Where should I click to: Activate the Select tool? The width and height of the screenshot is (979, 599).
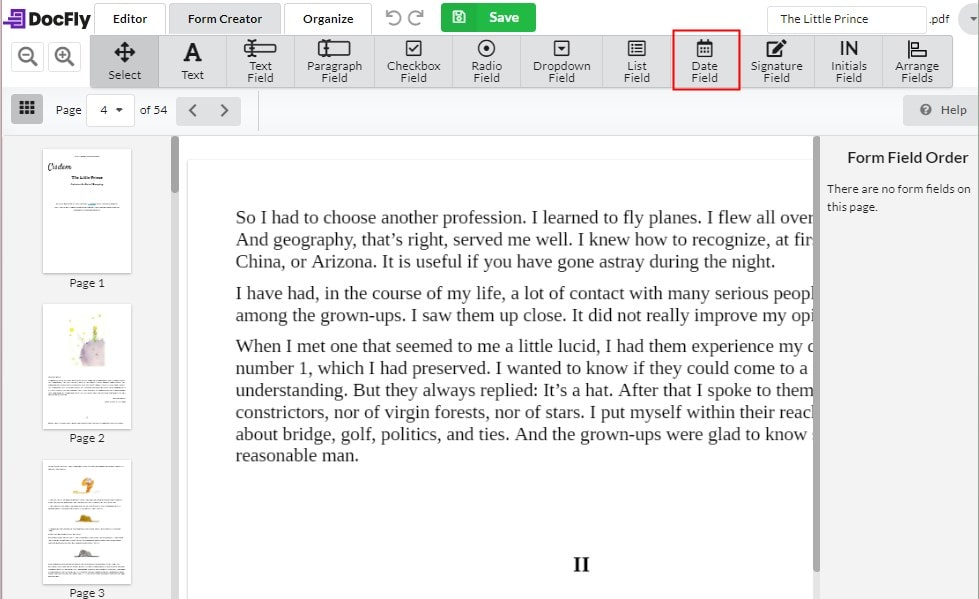[124, 61]
